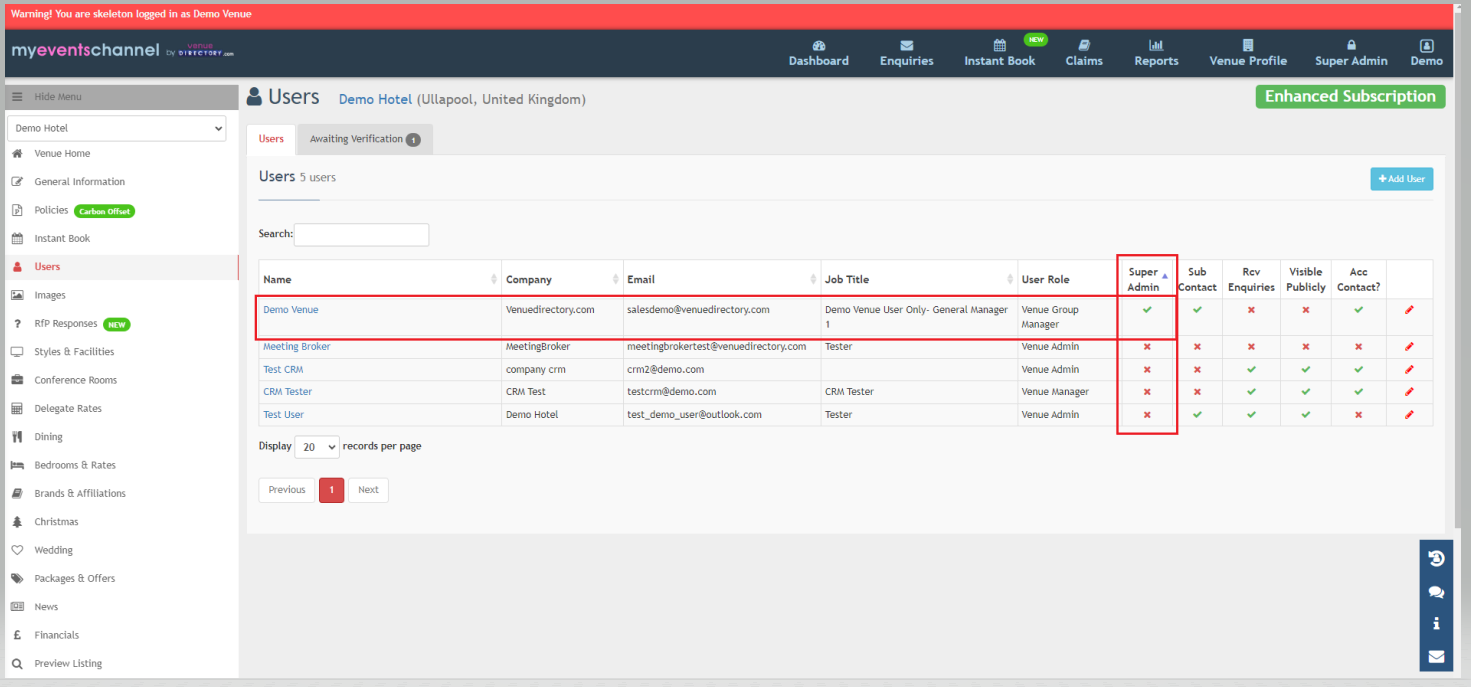The height and width of the screenshot is (687, 1471).
Task: Open records per page dropdown
Action: pyautogui.click(x=317, y=447)
